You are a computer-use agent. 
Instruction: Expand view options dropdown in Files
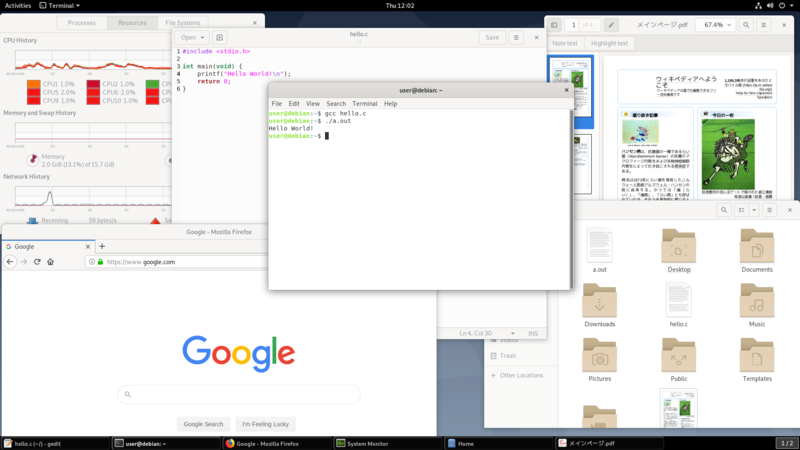[x=754, y=210]
